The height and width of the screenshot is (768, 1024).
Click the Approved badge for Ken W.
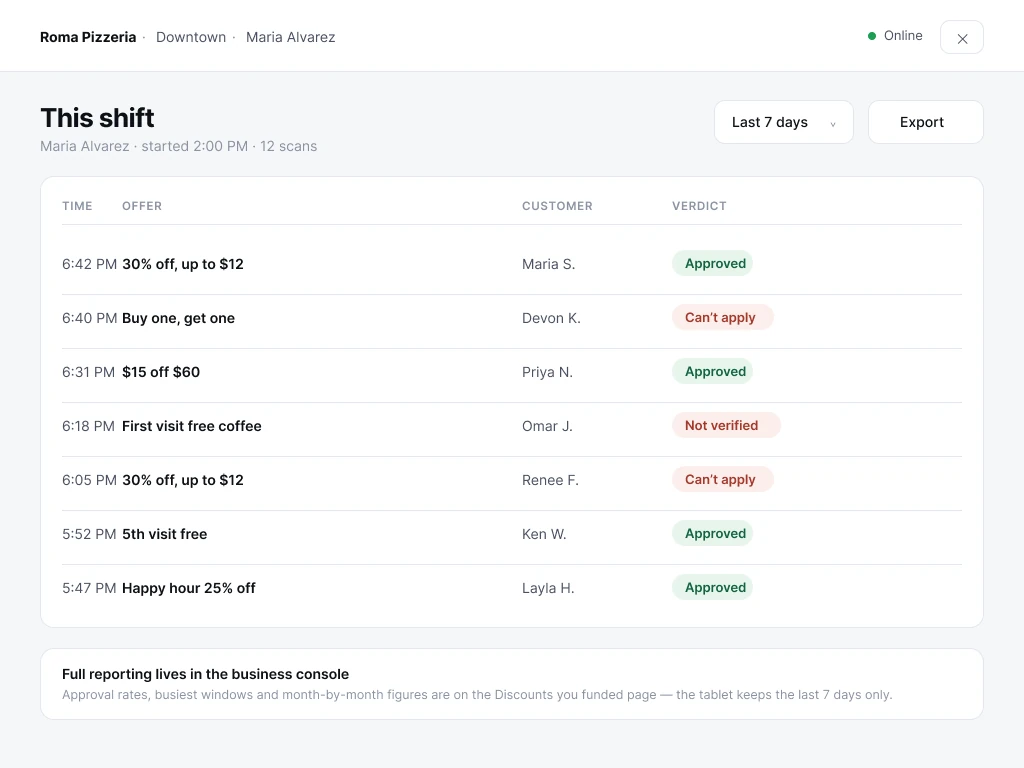pos(712,534)
